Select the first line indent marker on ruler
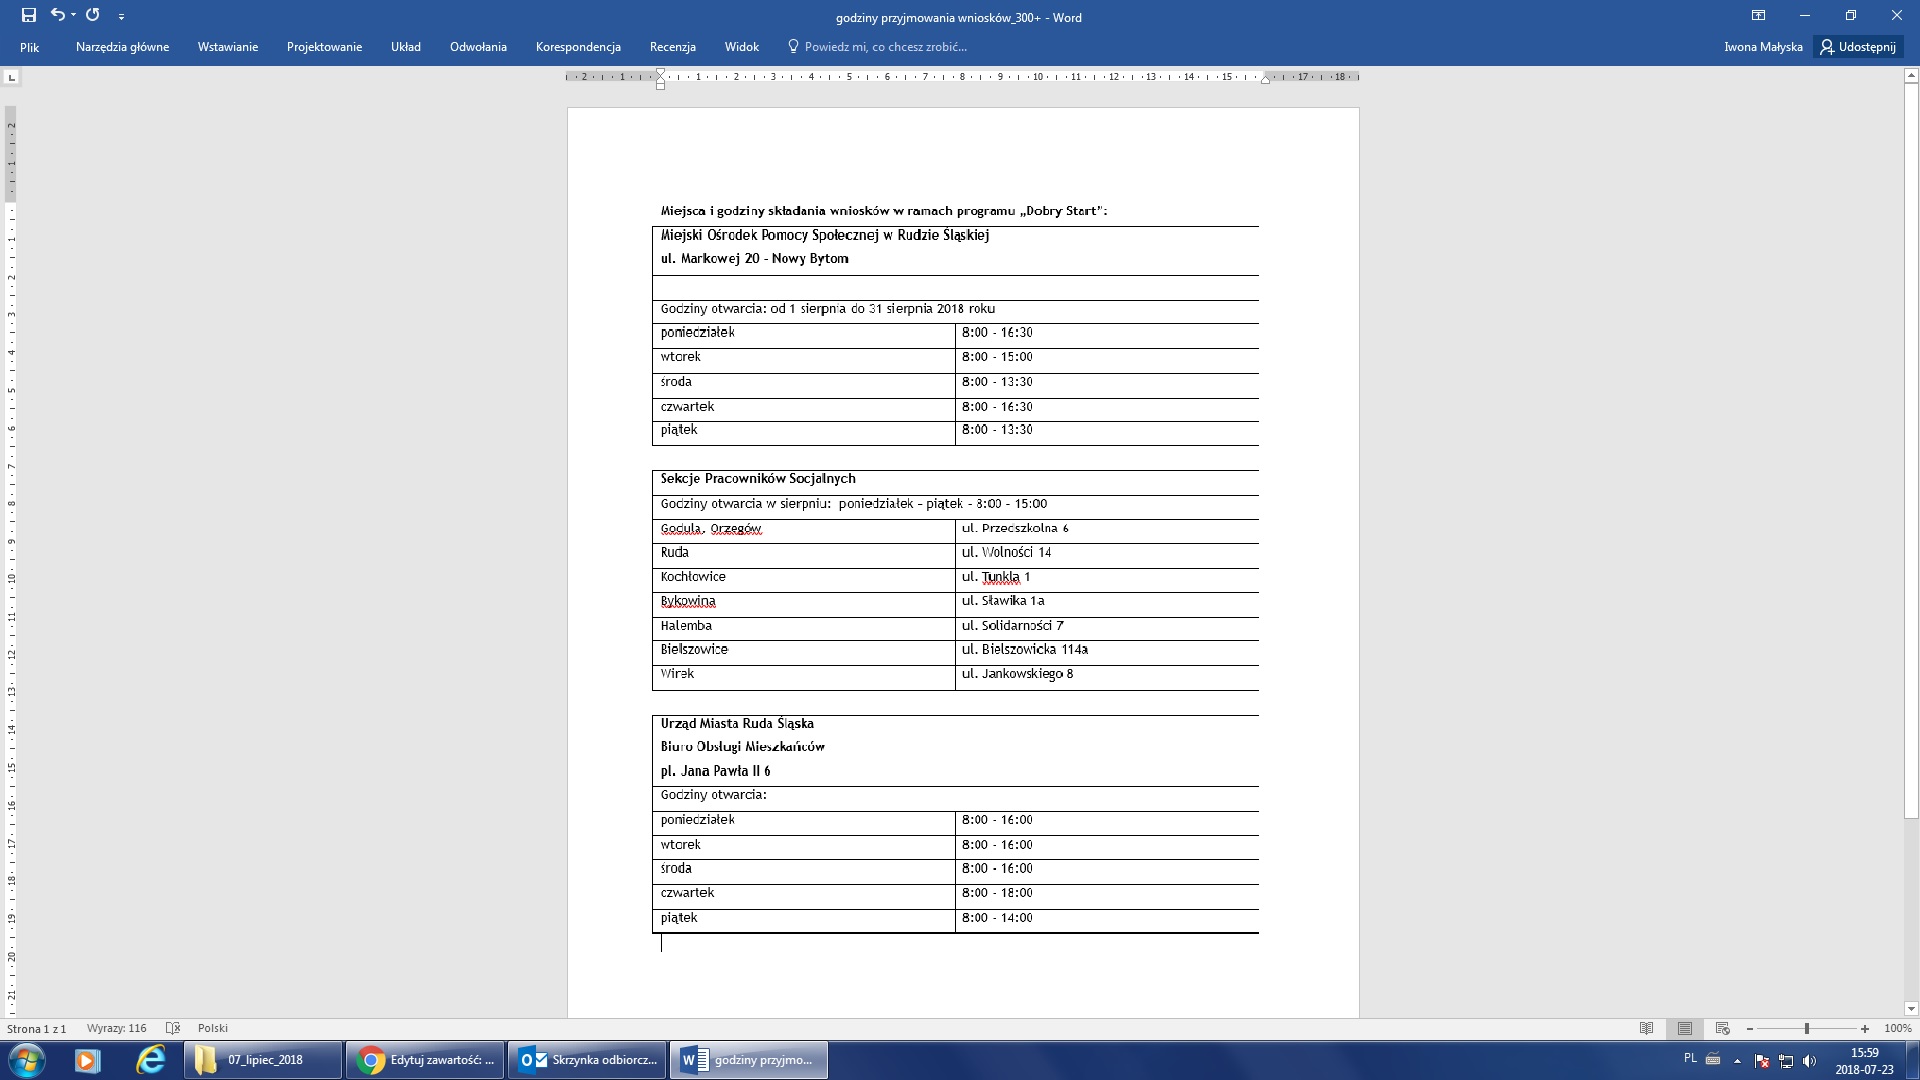The width and height of the screenshot is (1920, 1080). coord(660,73)
